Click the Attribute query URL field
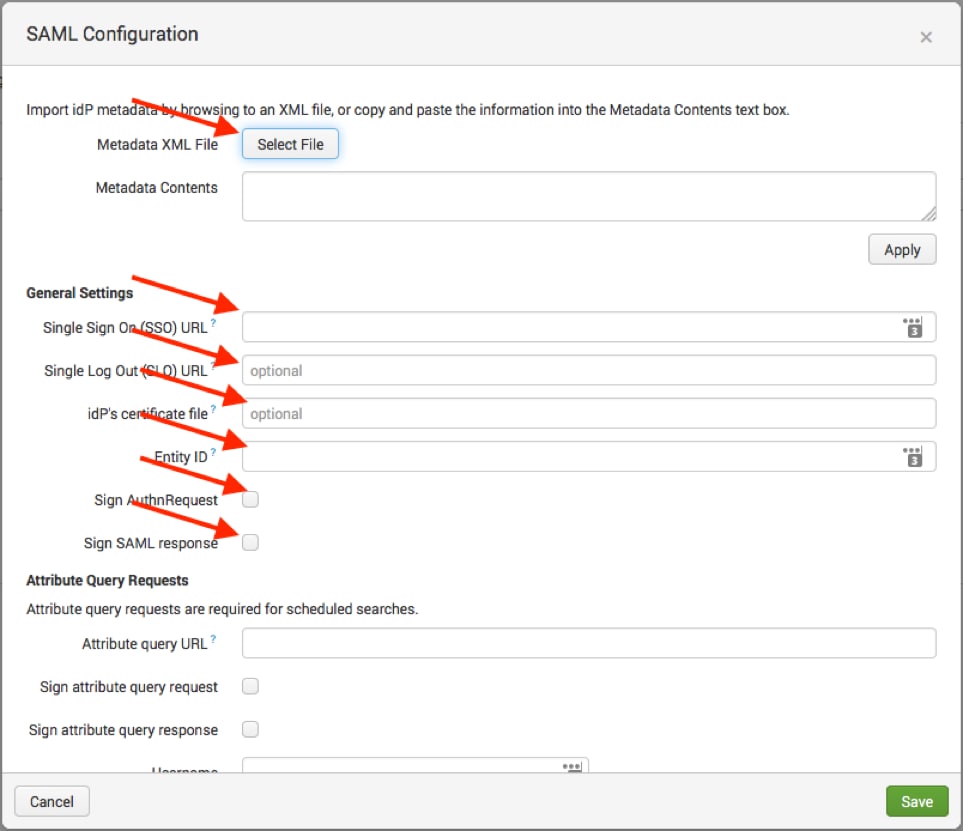 click(589, 643)
